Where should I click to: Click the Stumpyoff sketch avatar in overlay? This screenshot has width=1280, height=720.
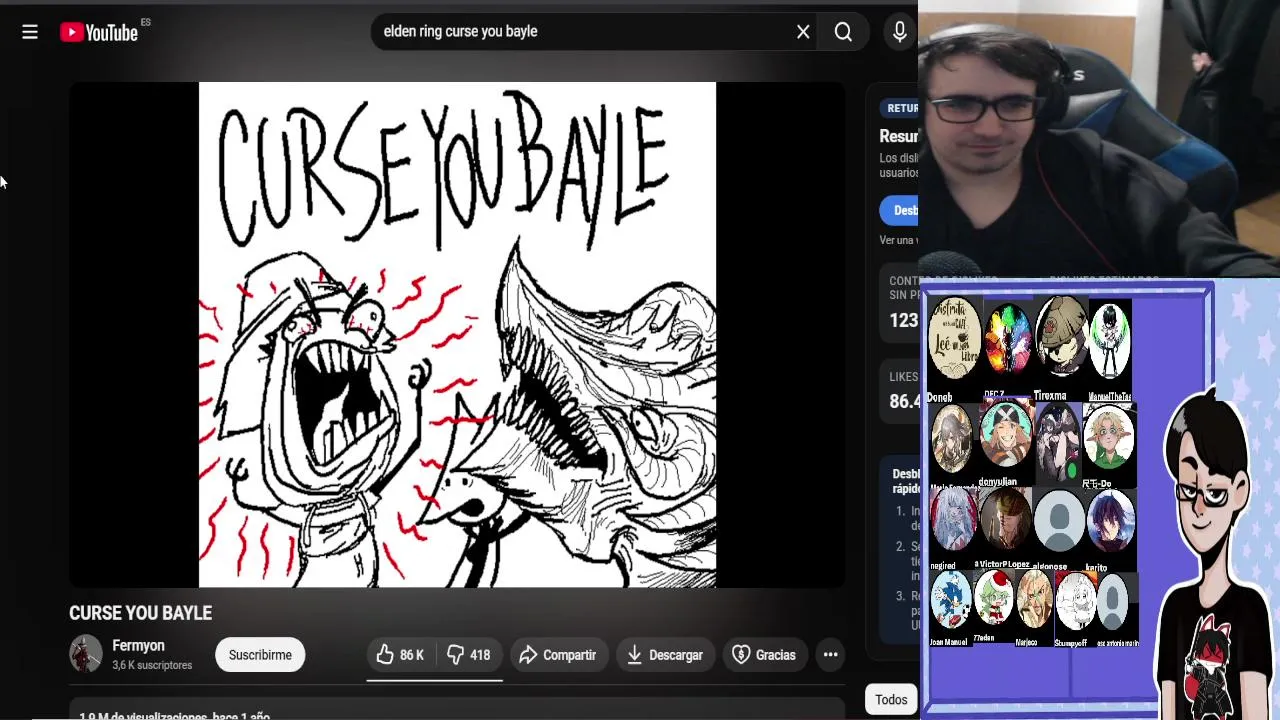coord(1075,600)
